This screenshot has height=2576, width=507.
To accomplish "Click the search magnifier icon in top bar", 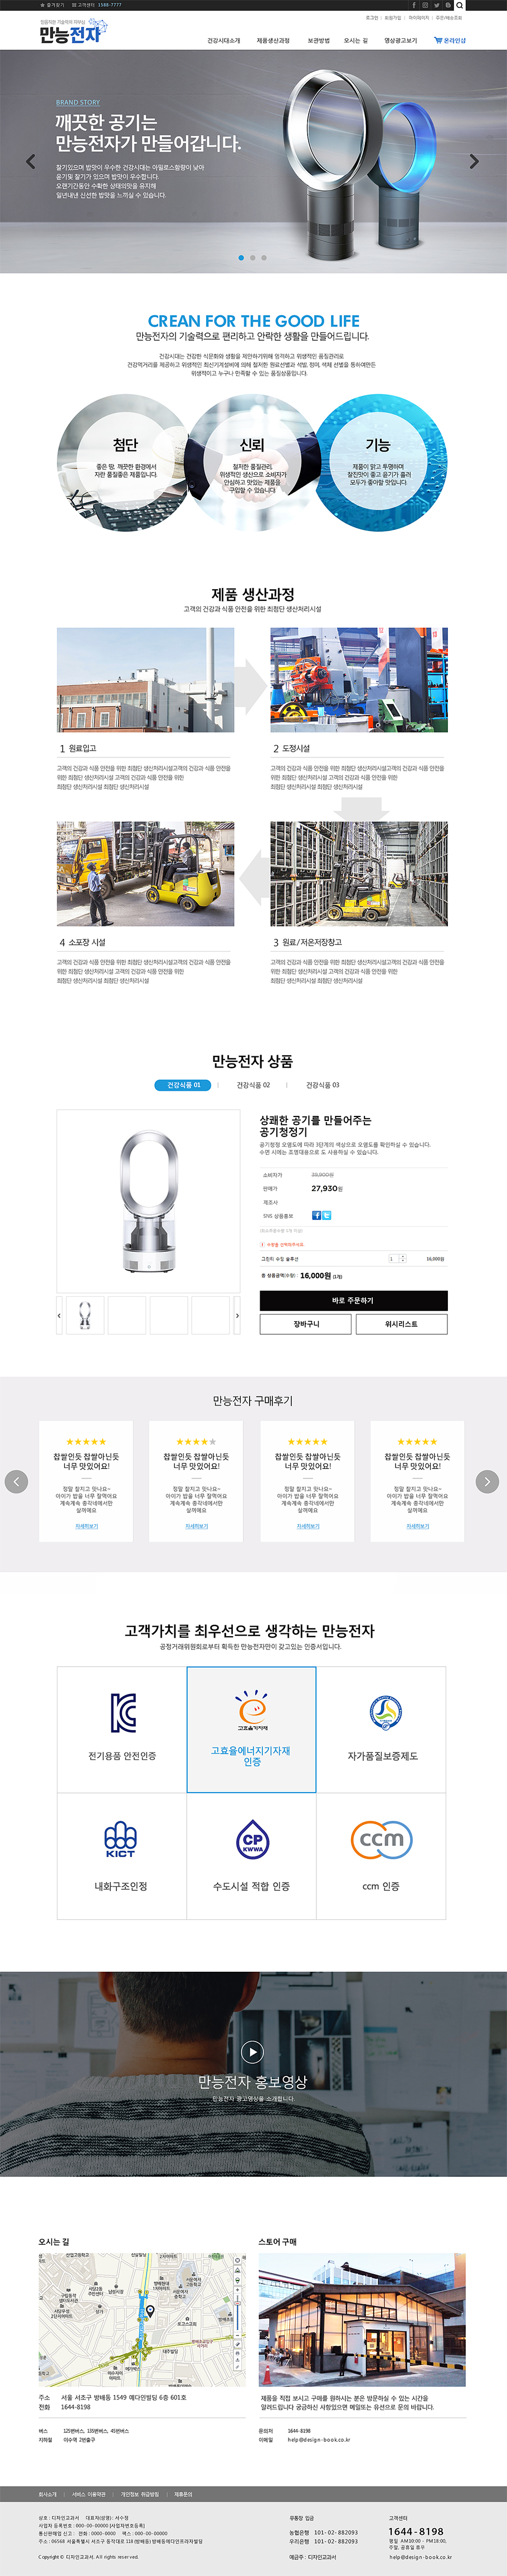I will [x=460, y=5].
